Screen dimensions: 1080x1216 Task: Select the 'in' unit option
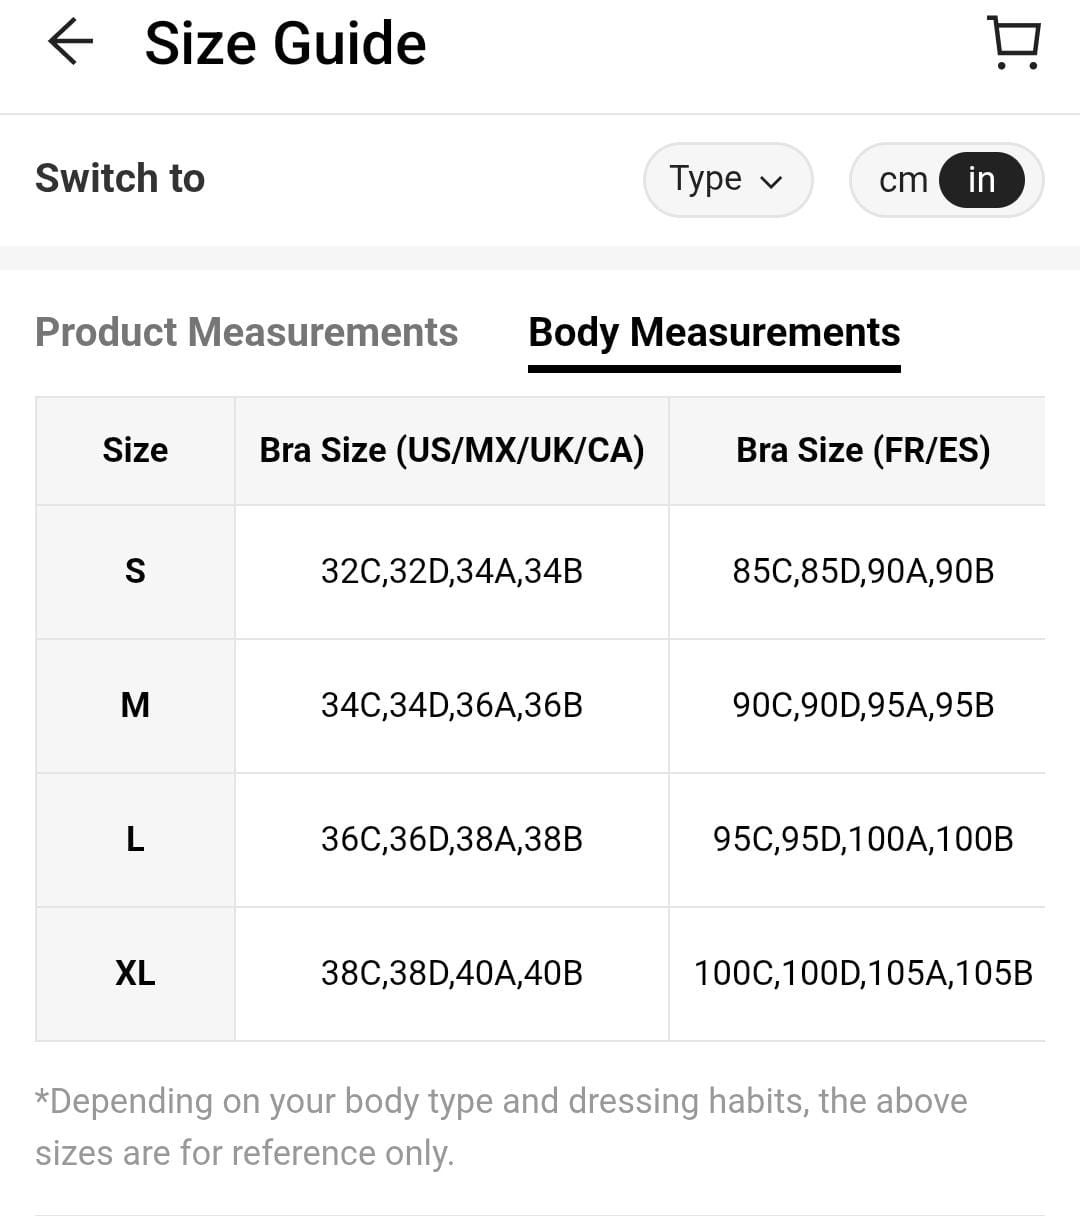click(x=981, y=180)
